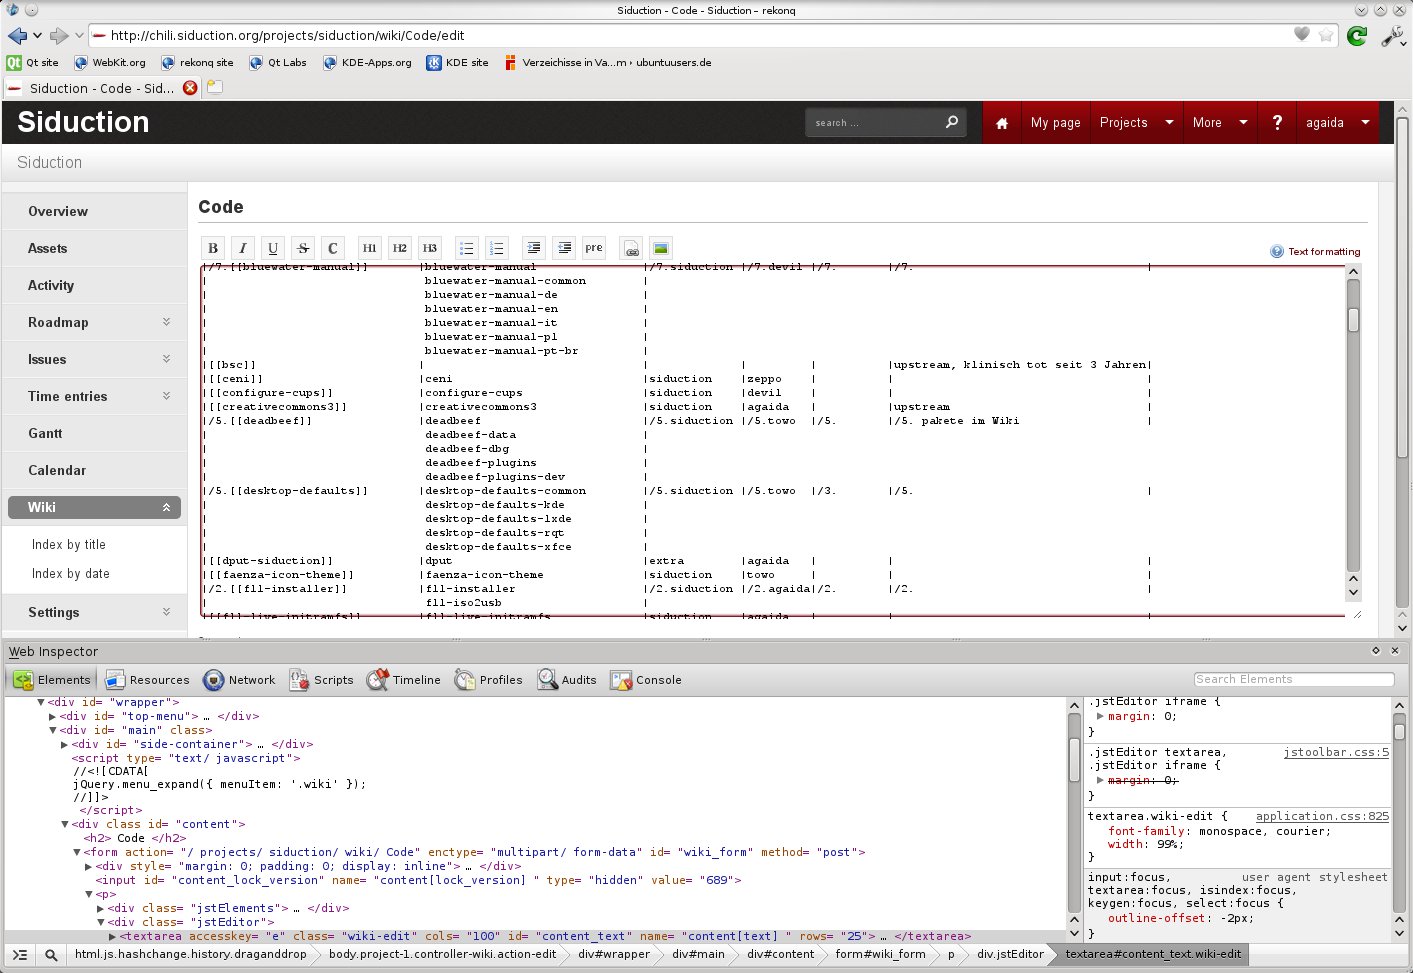Apply strikethrough formatting in wiki toolbar
The height and width of the screenshot is (973, 1413).
click(x=303, y=248)
